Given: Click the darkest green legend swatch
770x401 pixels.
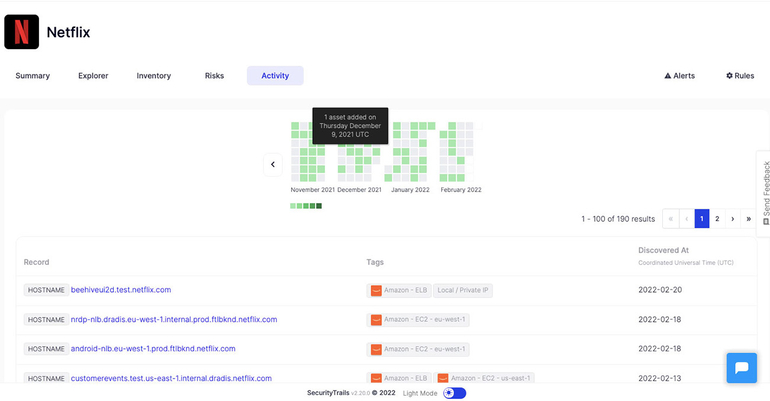Looking at the screenshot, I should pyautogui.click(x=319, y=206).
